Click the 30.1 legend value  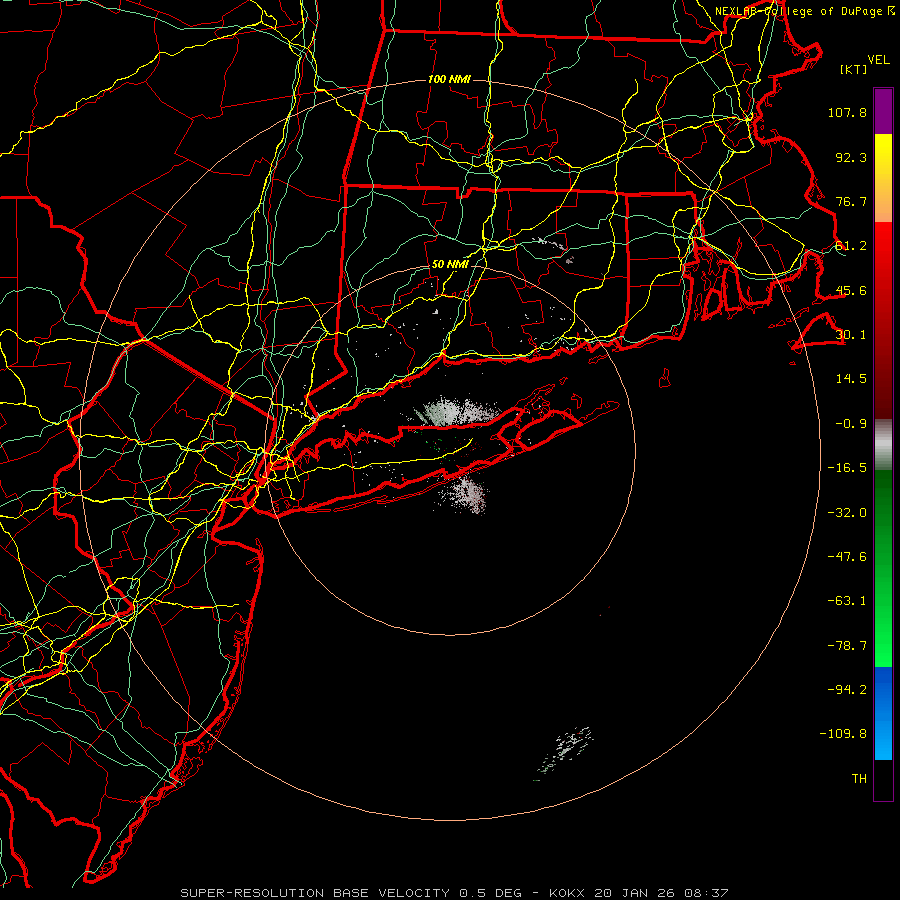(x=851, y=335)
